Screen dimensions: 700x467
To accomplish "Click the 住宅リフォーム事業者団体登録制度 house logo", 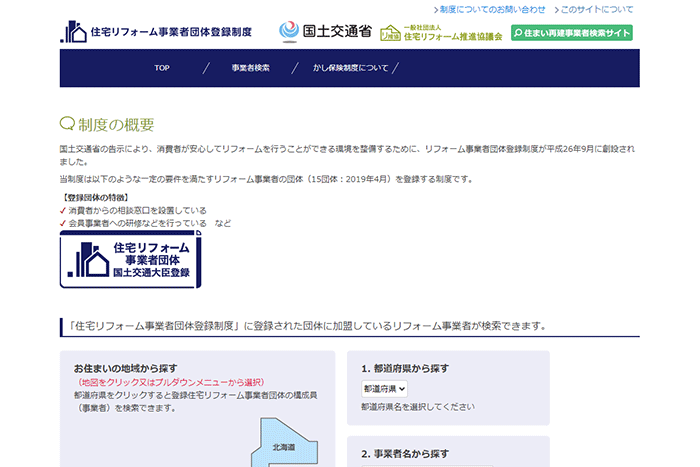I will pyautogui.click(x=156, y=32).
